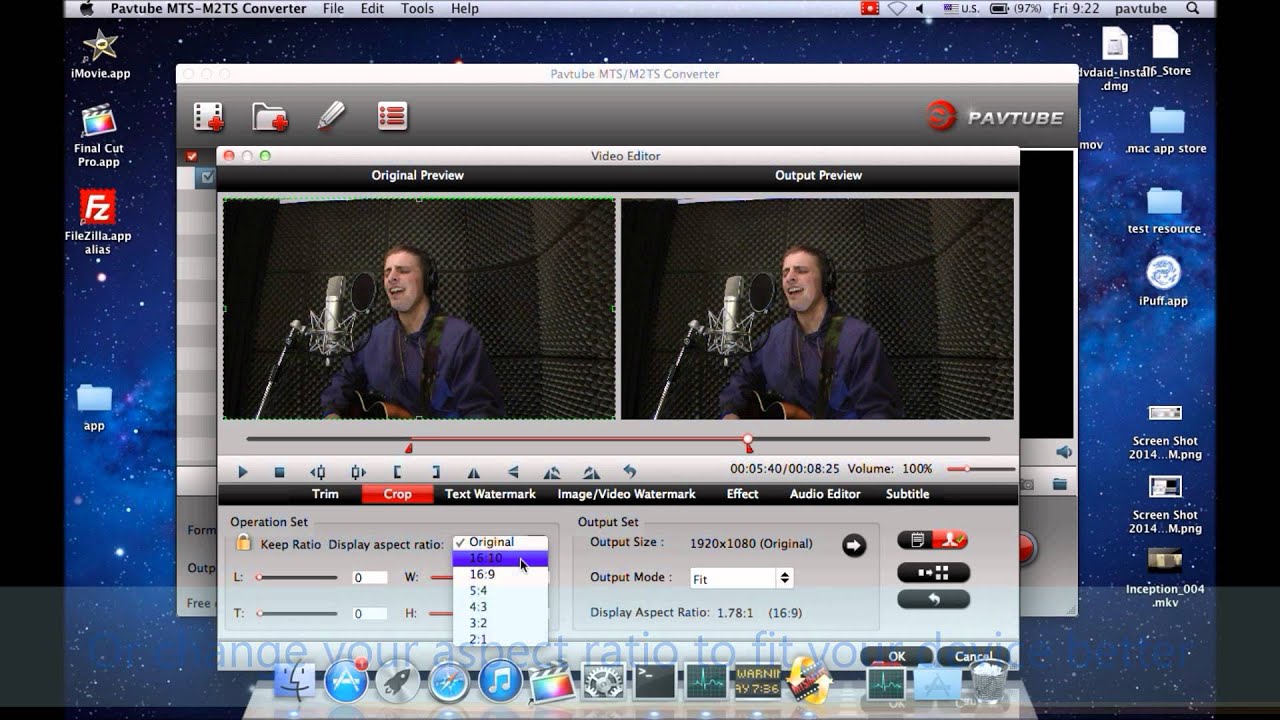1280x720 pixels.
Task: Click the black arrow beside Output Size
Action: 853,545
